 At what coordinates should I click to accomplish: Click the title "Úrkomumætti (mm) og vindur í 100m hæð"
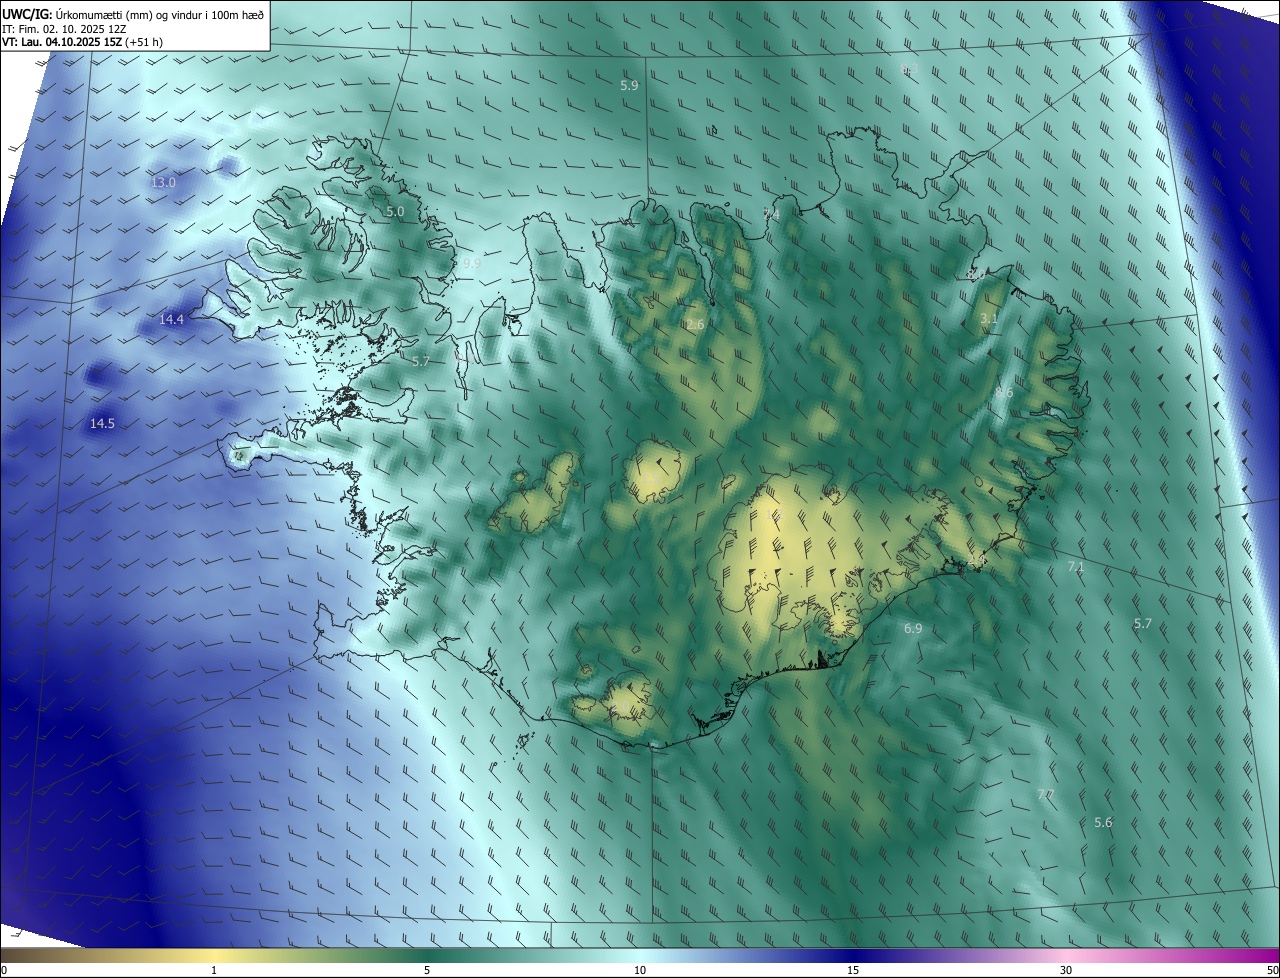click(160, 14)
